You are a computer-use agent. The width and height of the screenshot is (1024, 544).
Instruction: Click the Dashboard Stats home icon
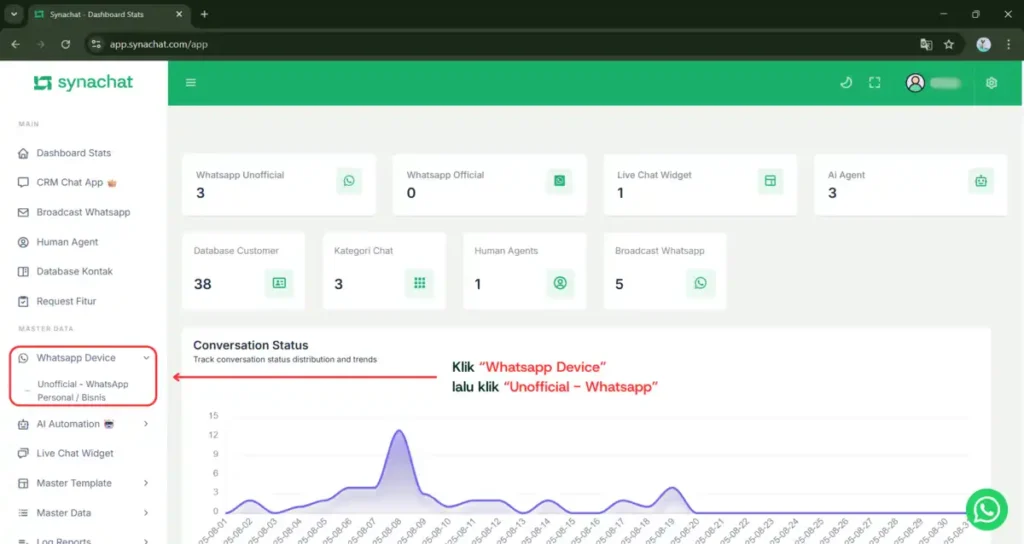pyautogui.click(x=23, y=153)
